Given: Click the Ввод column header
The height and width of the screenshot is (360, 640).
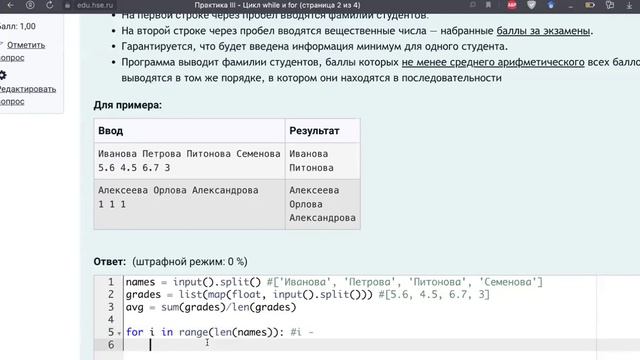Looking at the screenshot, I should pos(189,131).
